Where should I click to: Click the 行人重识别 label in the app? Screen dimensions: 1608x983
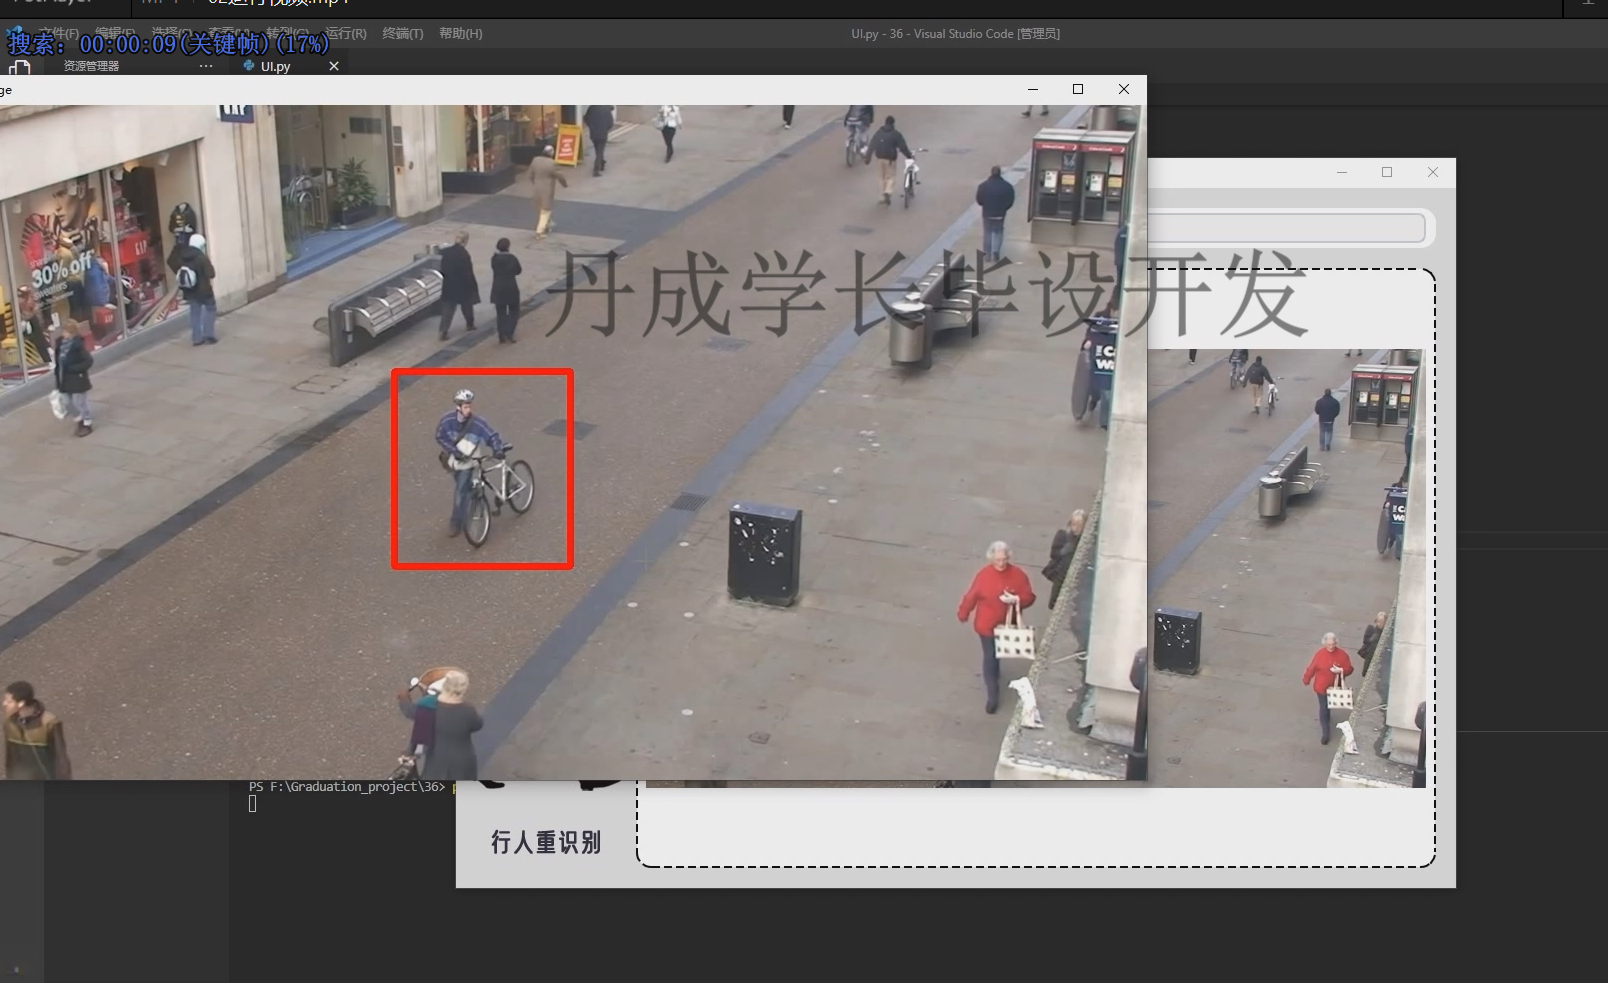pyautogui.click(x=546, y=842)
